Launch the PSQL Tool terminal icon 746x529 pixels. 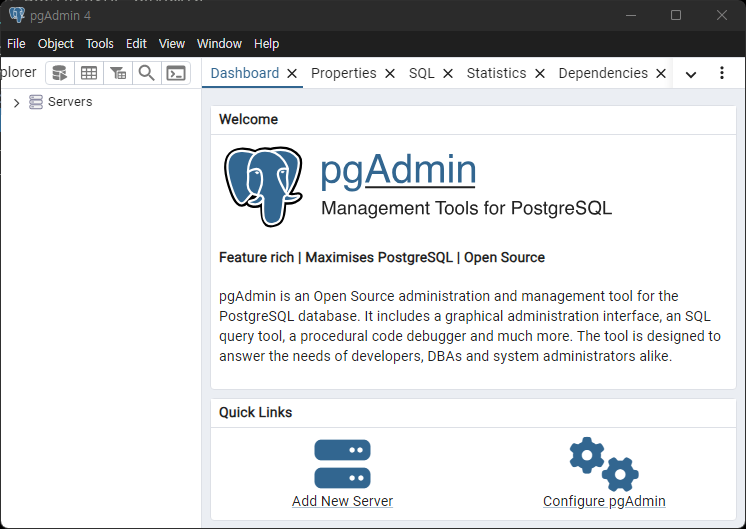click(176, 73)
